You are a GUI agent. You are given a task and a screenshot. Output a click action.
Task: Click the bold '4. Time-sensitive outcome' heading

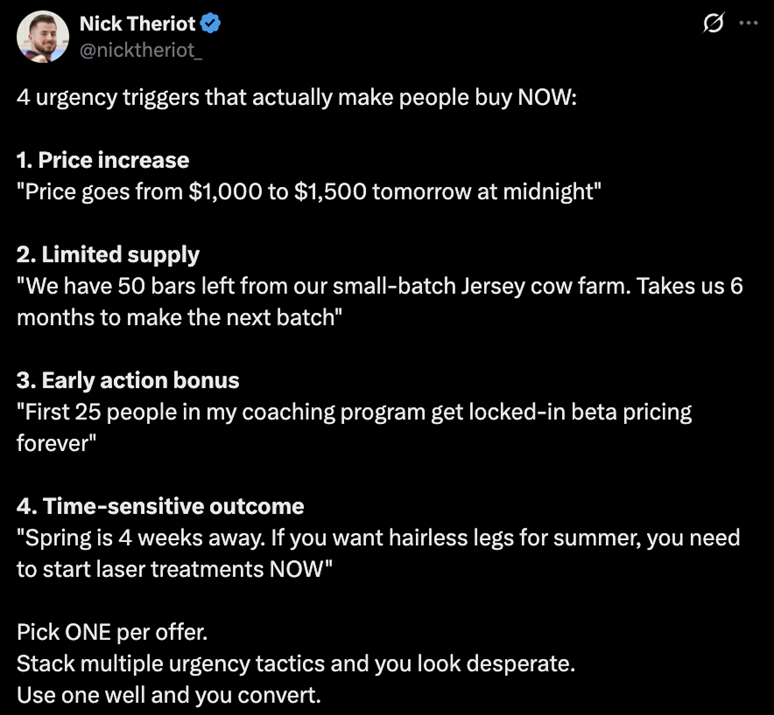pyautogui.click(x=160, y=506)
